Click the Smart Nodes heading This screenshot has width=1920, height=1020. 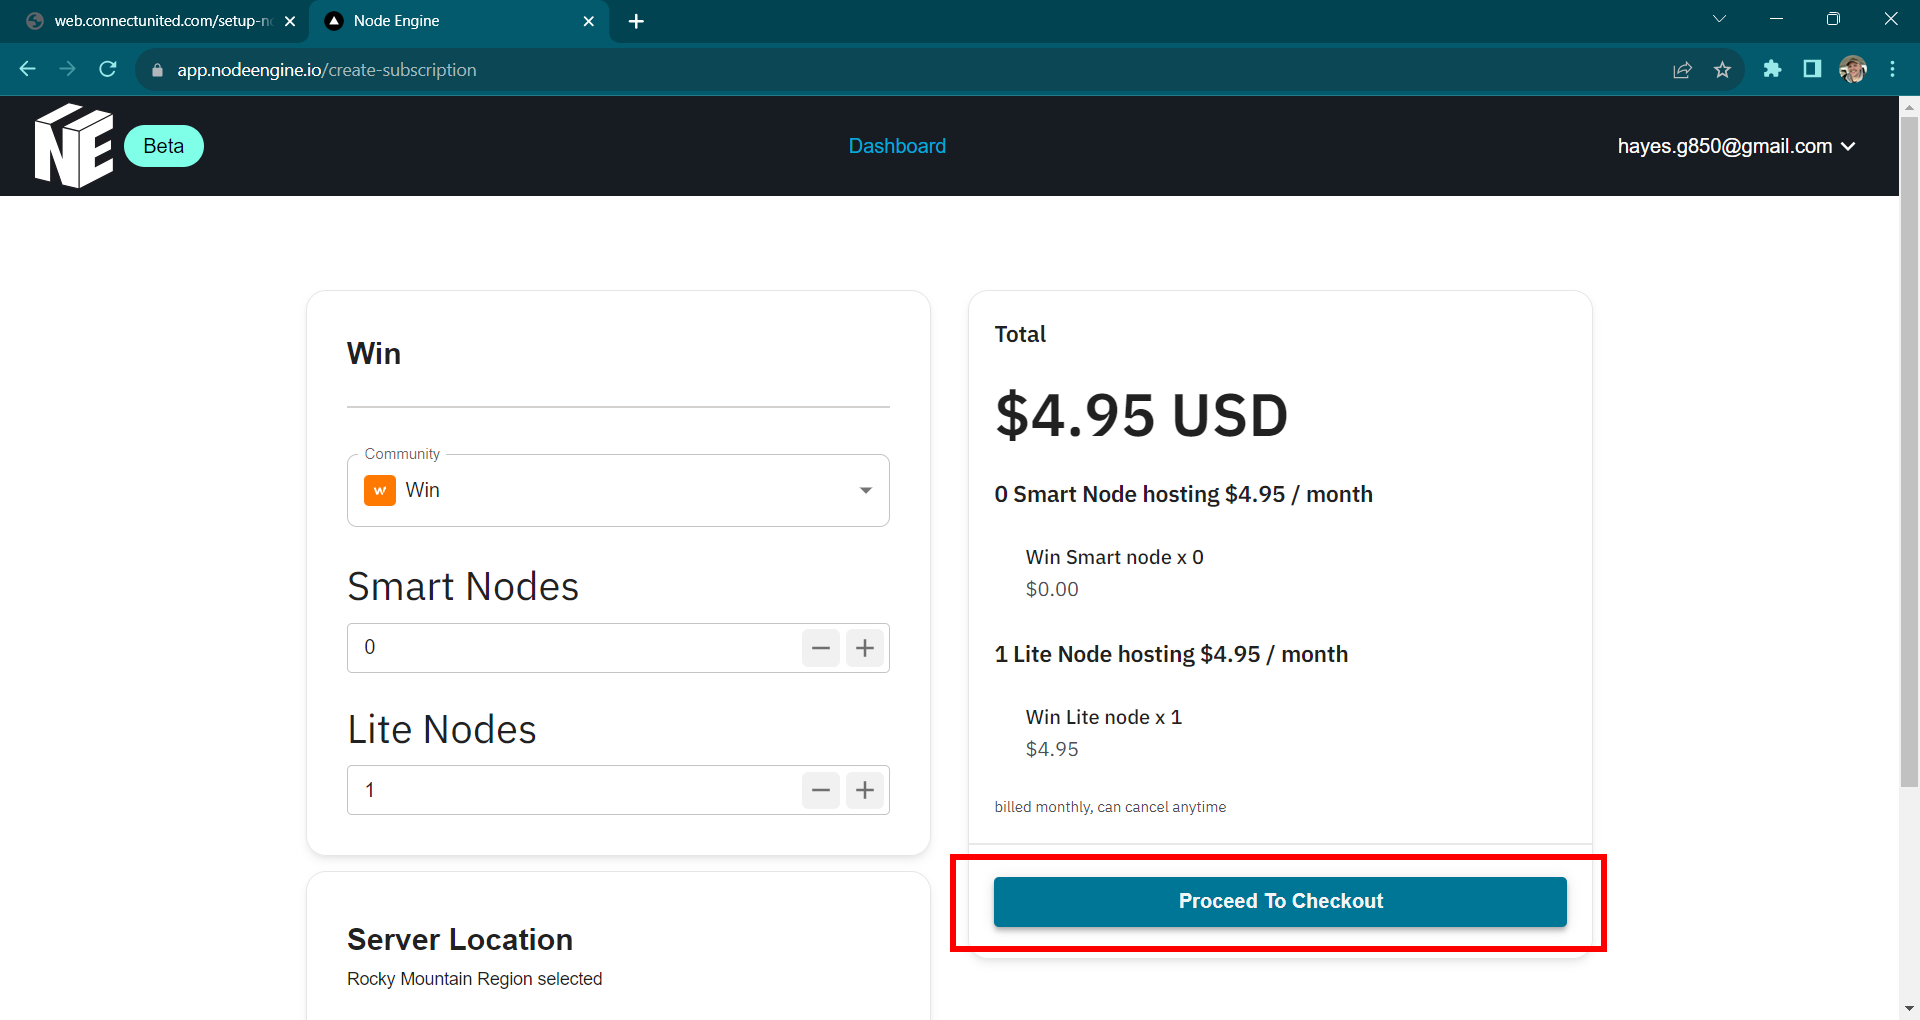click(x=463, y=587)
